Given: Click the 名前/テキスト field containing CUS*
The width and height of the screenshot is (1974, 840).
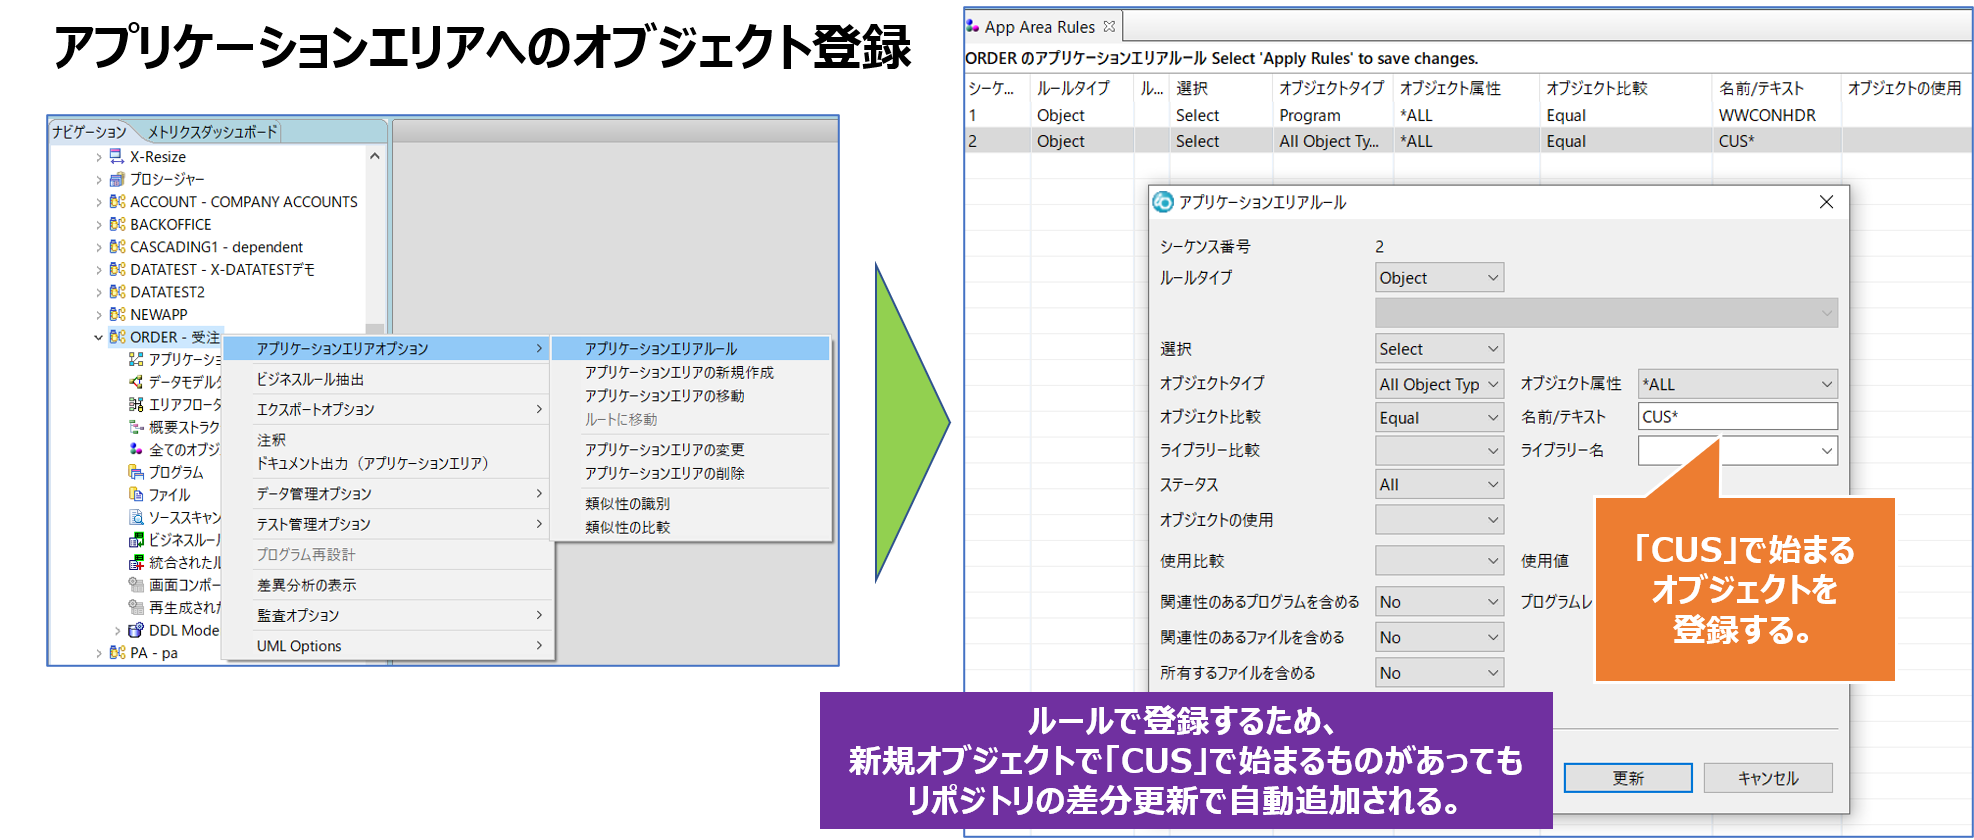Looking at the screenshot, I should pos(1738,417).
